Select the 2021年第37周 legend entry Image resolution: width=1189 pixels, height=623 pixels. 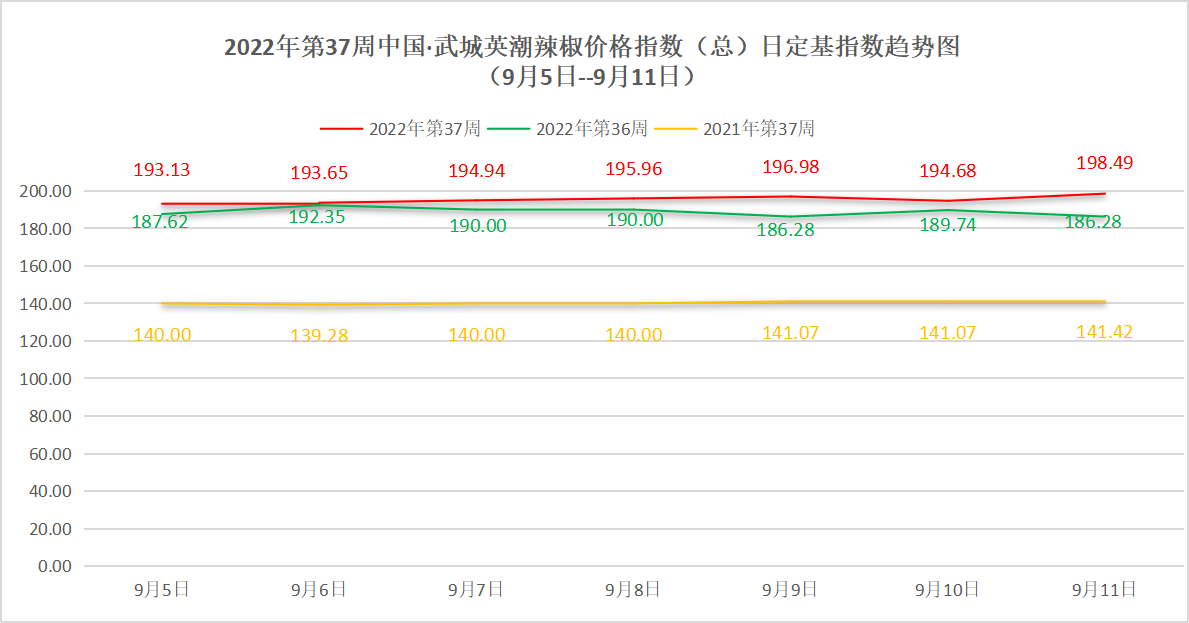click(759, 129)
